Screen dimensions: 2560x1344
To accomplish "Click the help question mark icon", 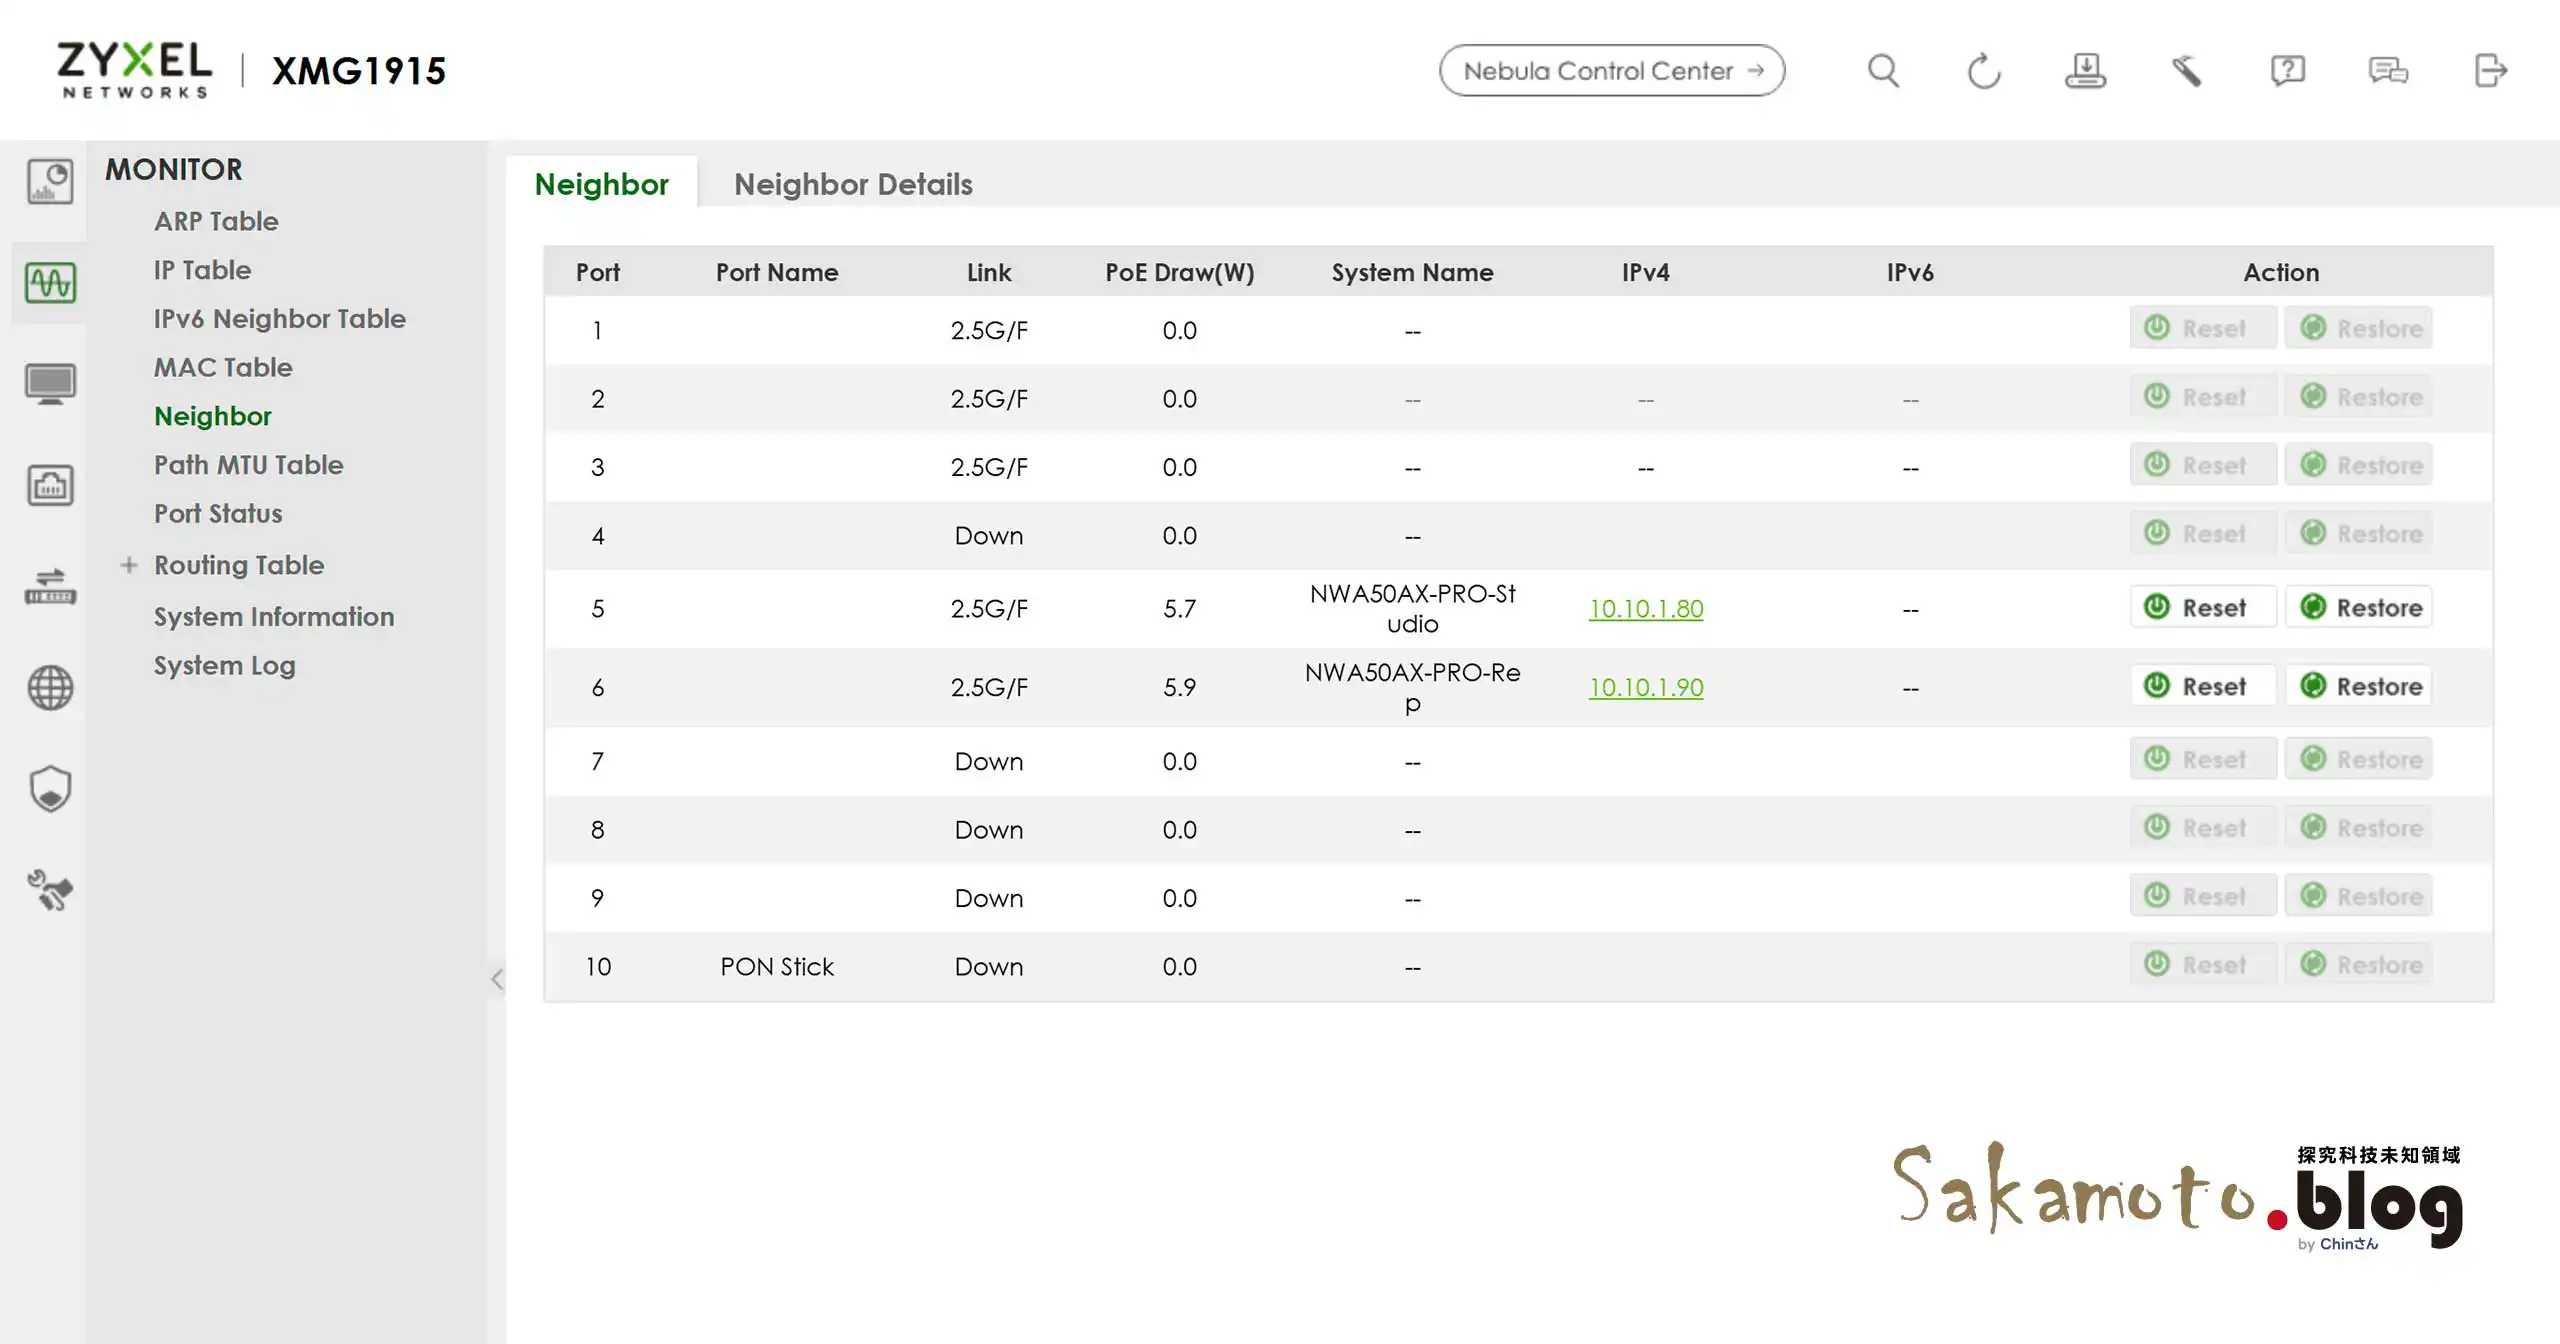I will [2287, 71].
